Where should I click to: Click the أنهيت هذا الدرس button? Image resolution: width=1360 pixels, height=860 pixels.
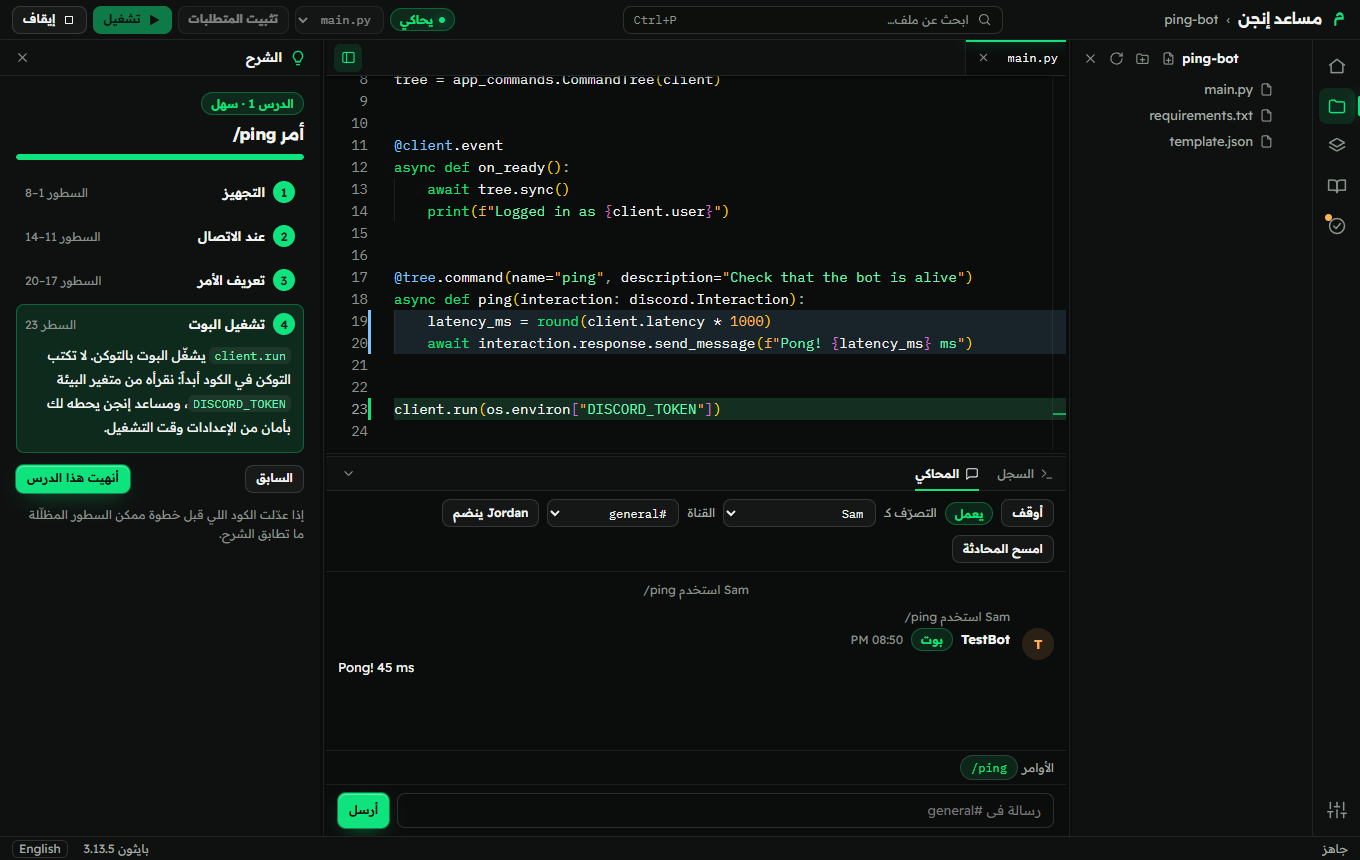click(73, 479)
